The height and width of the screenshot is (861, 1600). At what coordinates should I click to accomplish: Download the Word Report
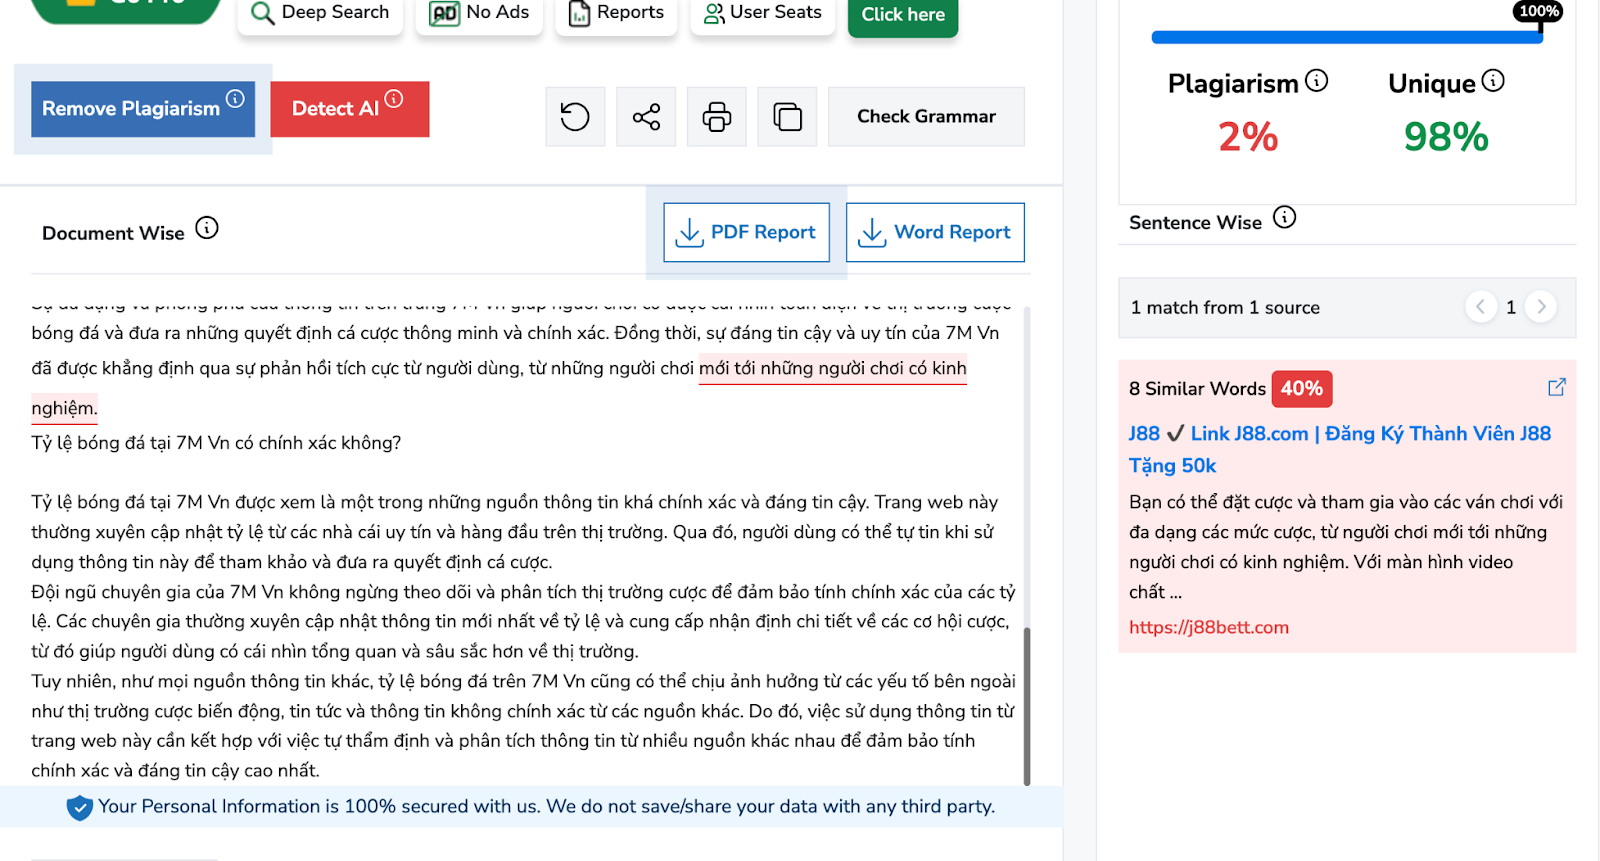coord(935,232)
